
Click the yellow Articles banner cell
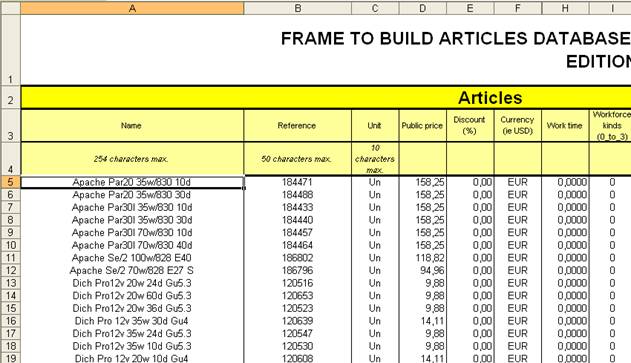point(326,97)
